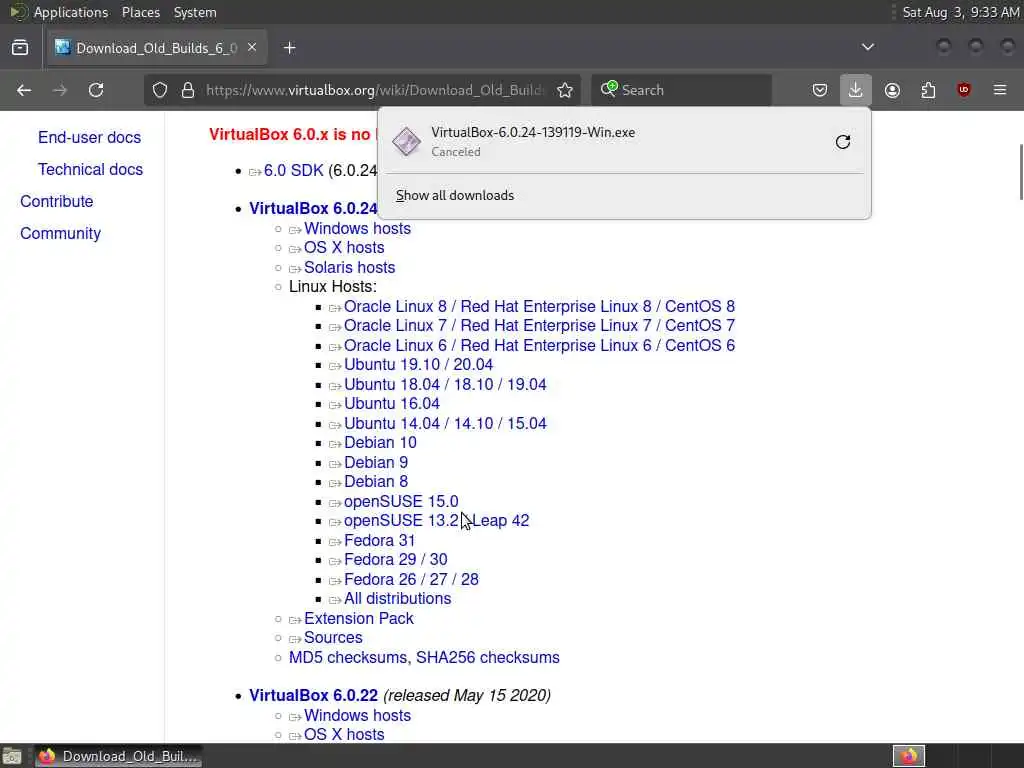The image size is (1024, 768).
Task: Click the Solaris hosts link
Action: (x=349, y=267)
